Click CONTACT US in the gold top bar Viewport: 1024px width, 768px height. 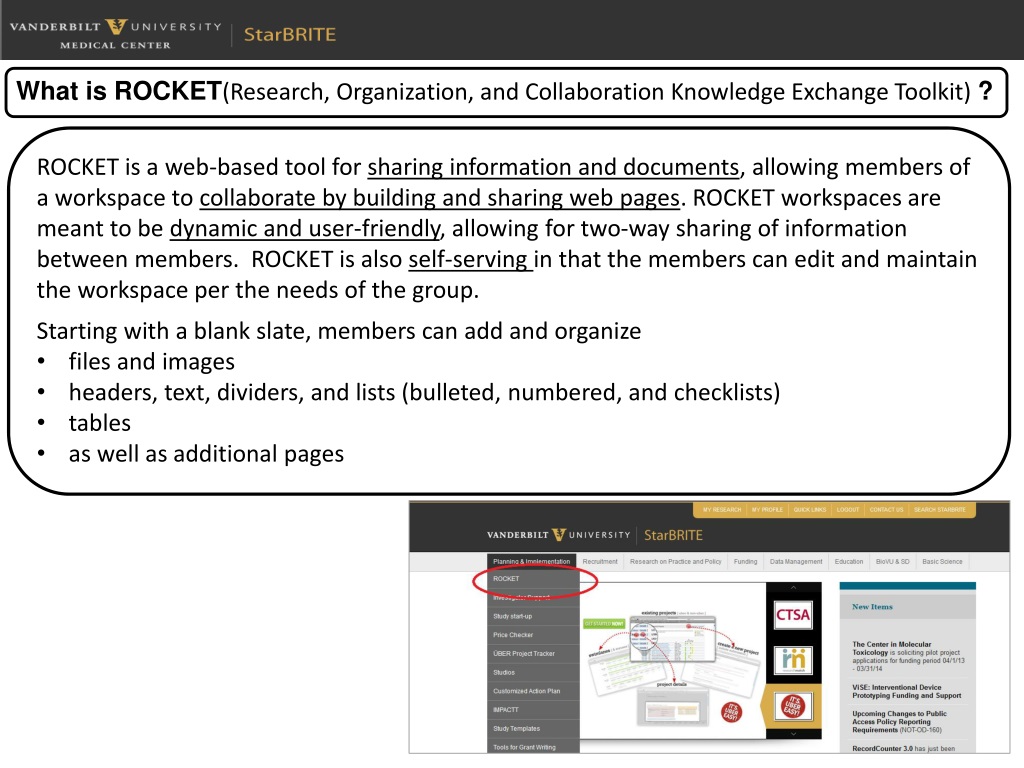click(x=886, y=509)
